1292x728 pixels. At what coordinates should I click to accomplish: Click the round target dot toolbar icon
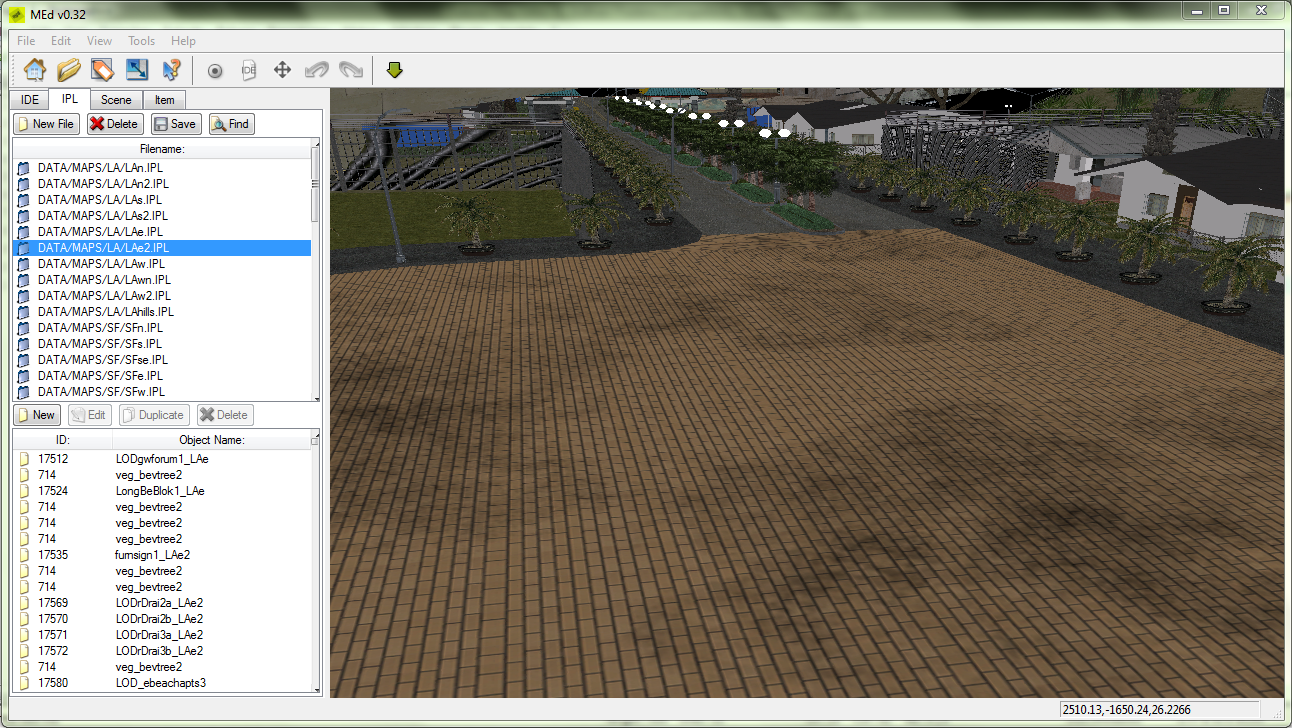pos(215,71)
